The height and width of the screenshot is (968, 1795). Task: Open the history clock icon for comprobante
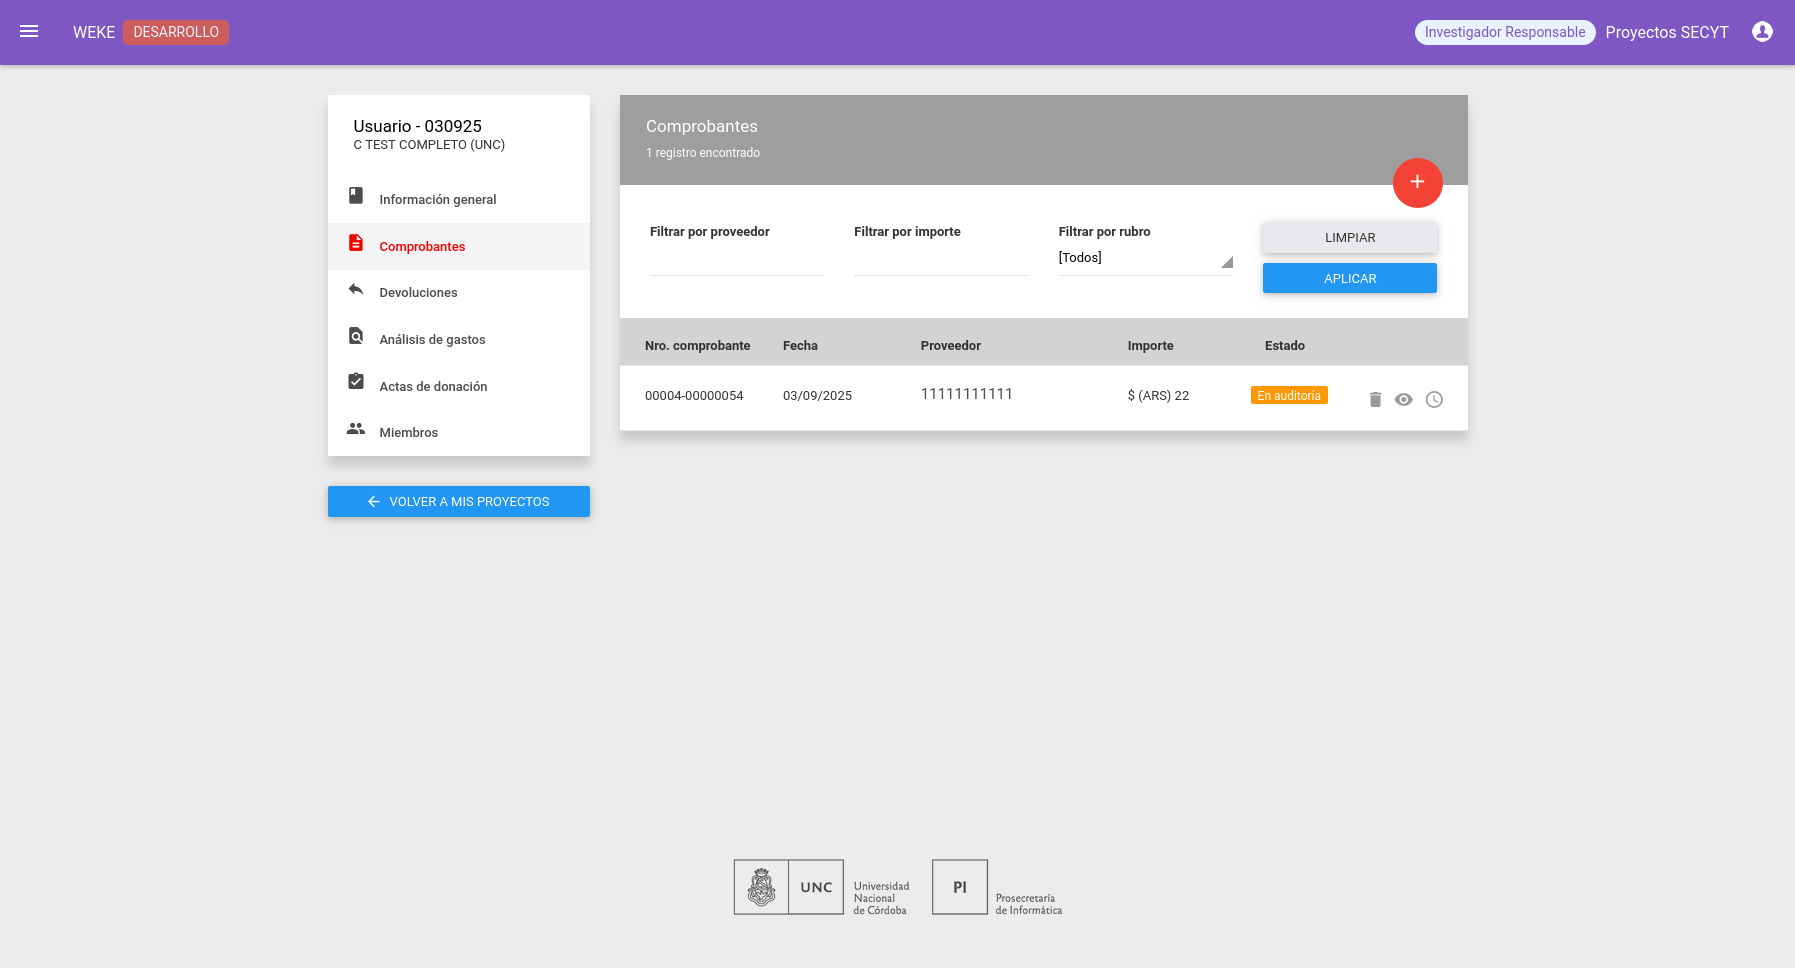(1434, 399)
